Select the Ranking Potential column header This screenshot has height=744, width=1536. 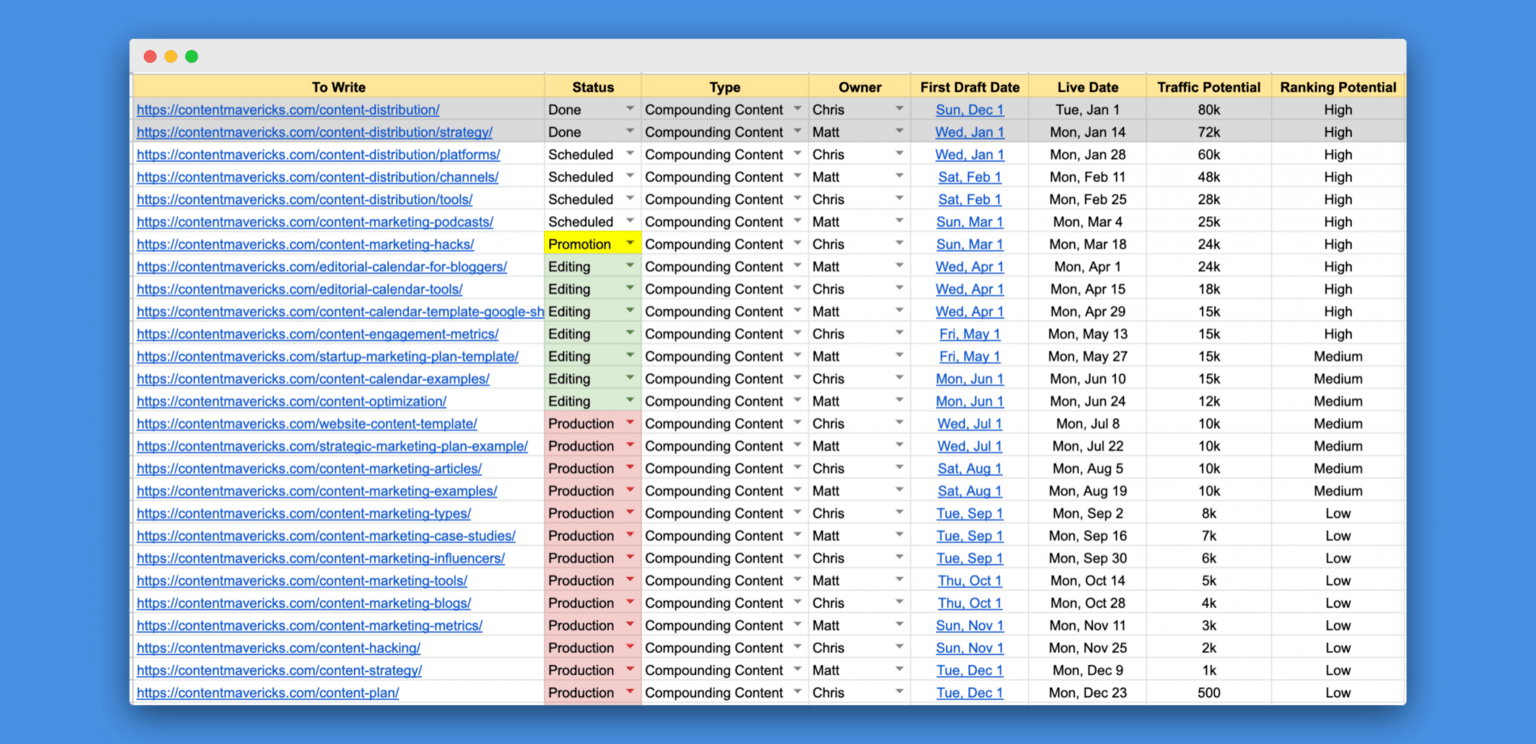click(x=1338, y=87)
